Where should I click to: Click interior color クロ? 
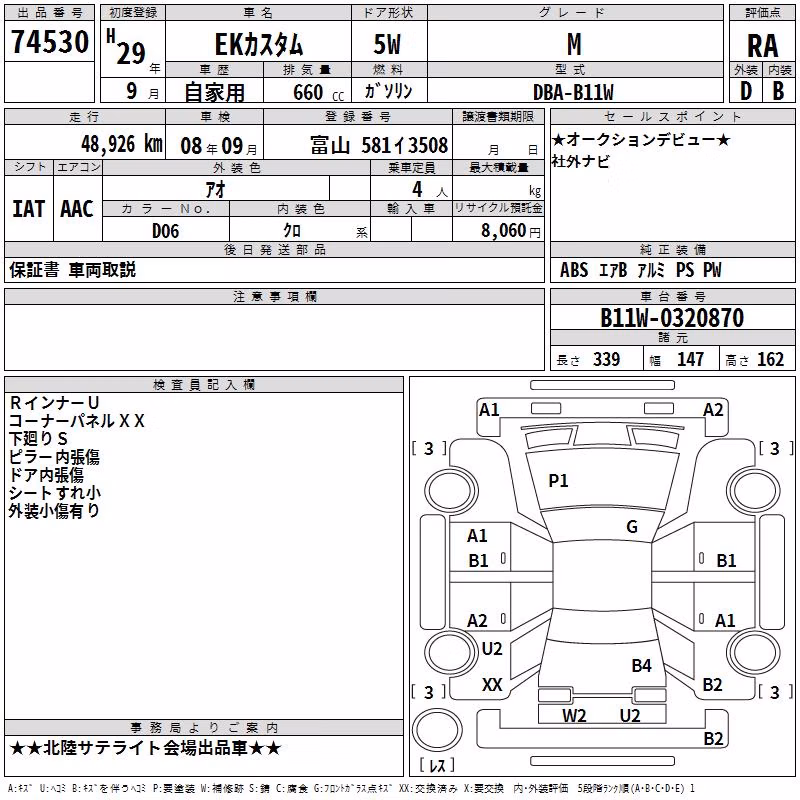tap(292, 231)
